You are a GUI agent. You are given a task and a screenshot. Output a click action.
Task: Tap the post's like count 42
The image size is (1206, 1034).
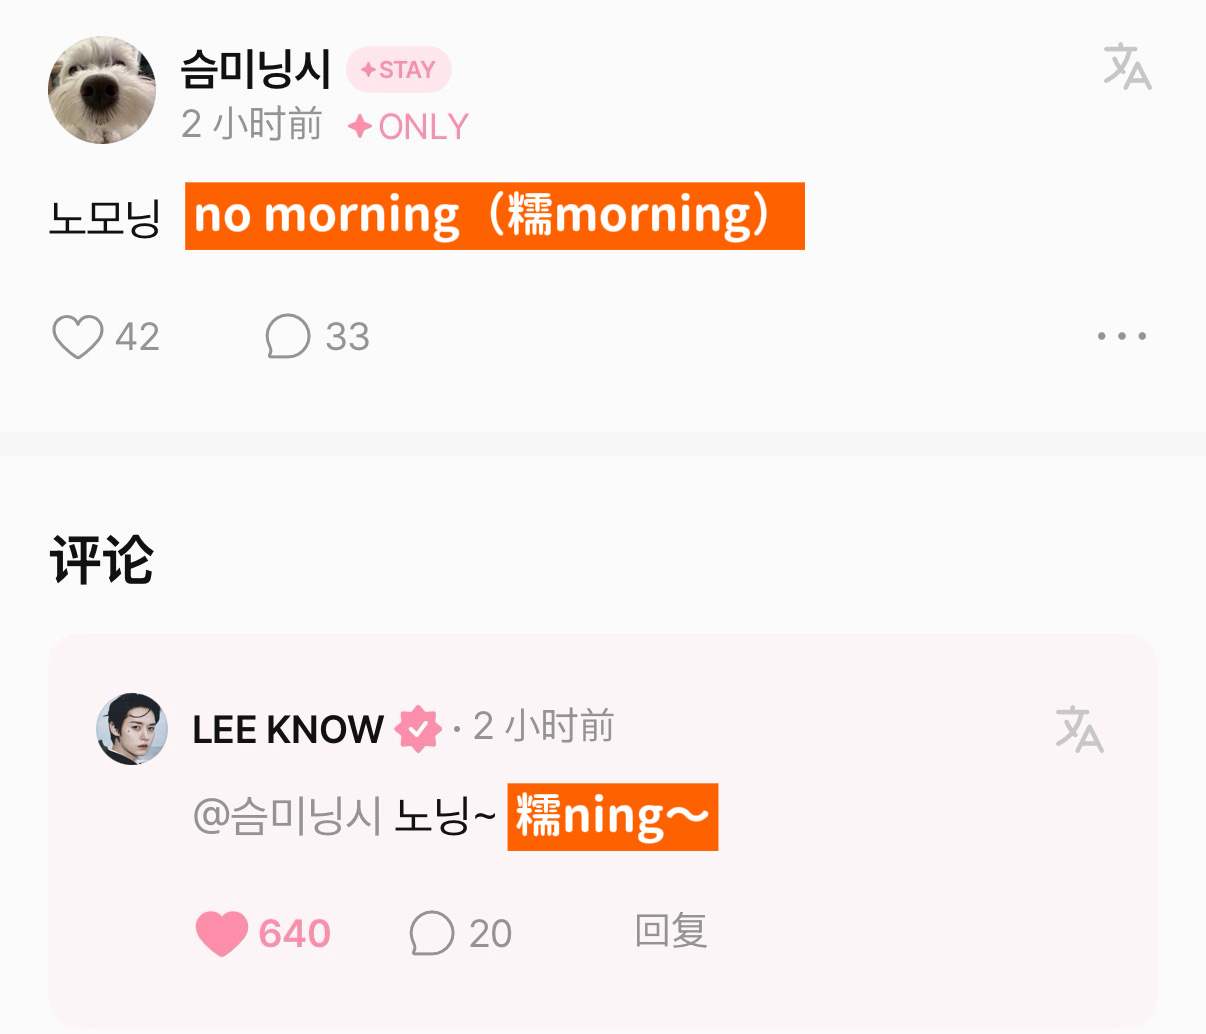pos(137,337)
